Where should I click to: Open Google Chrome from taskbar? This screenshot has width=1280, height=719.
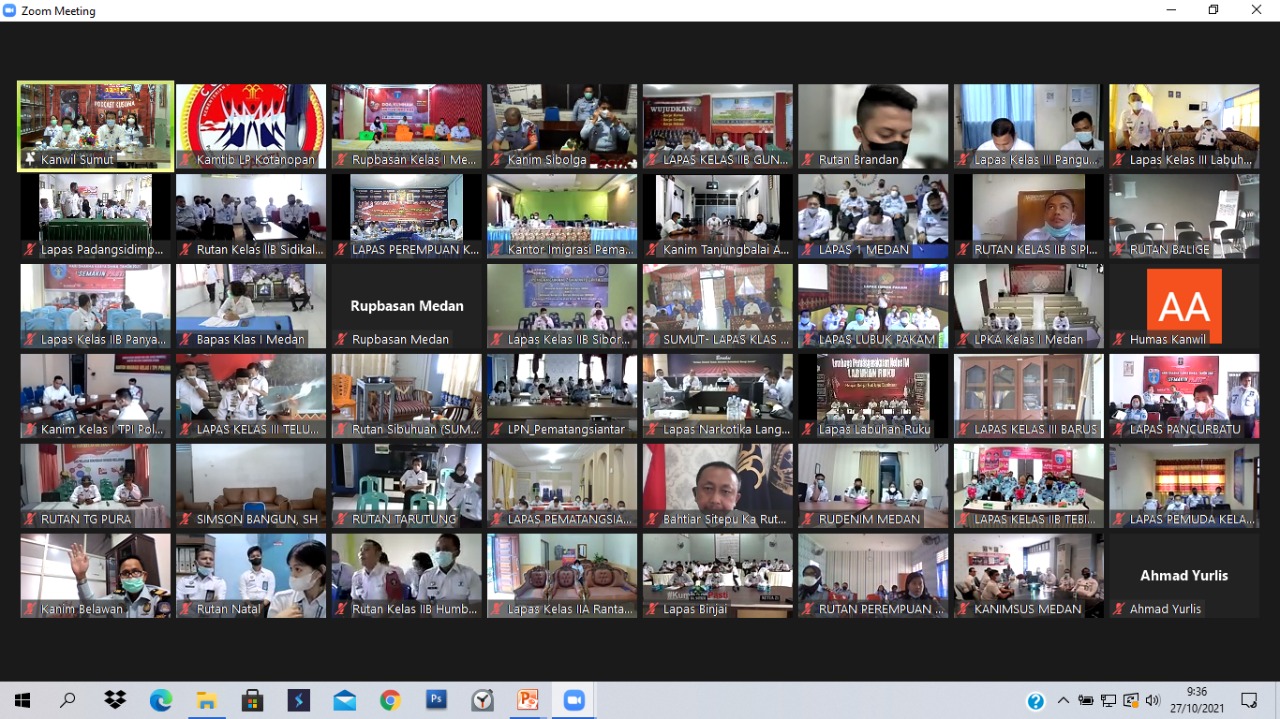pos(390,700)
